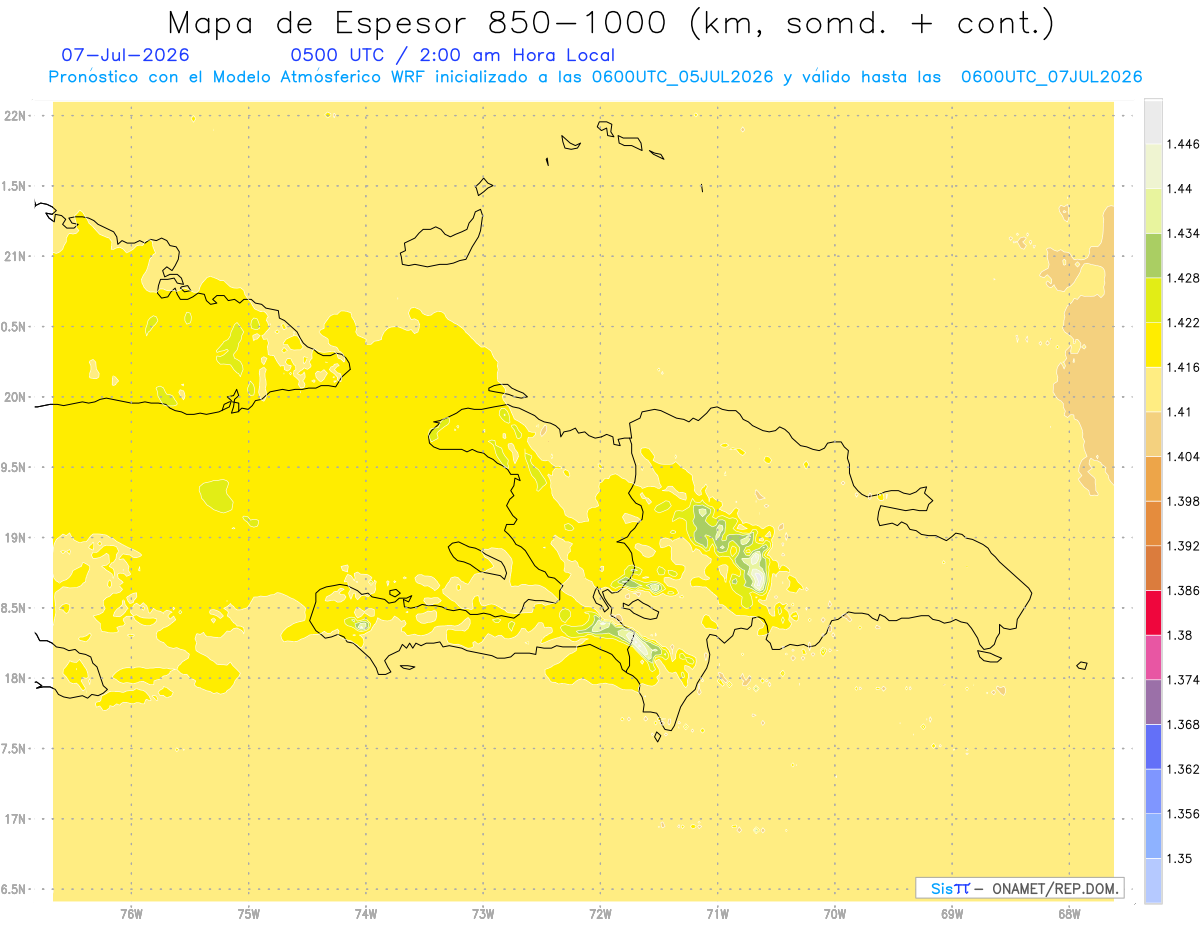Viewport: 1200px width, 927px height.
Task: Click the legend value '1.35'
Action: coord(1180,858)
